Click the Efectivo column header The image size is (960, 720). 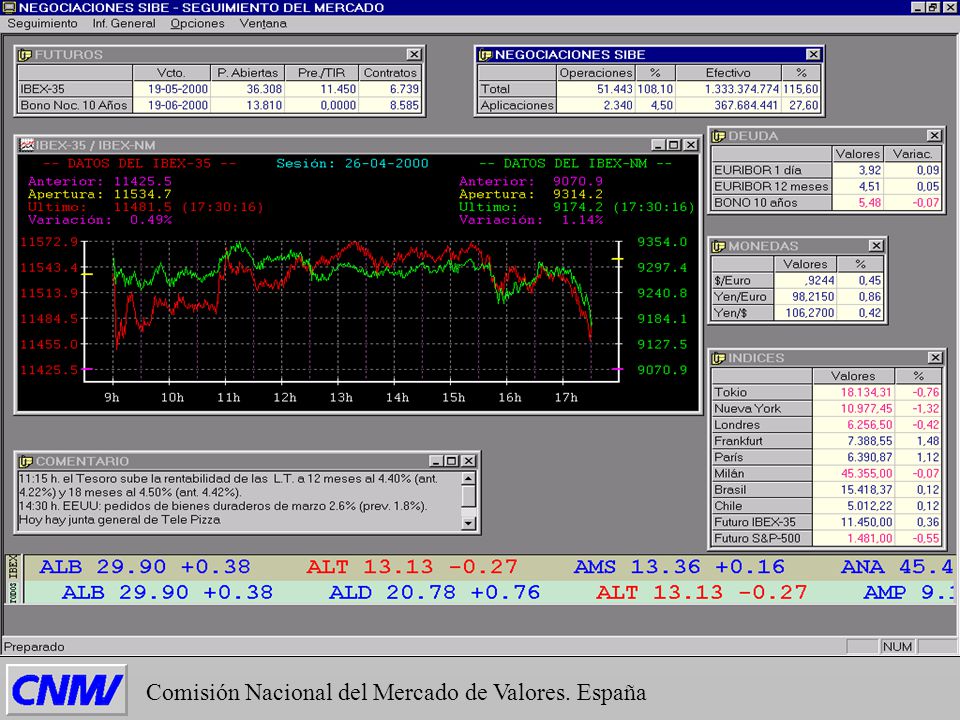(727, 73)
